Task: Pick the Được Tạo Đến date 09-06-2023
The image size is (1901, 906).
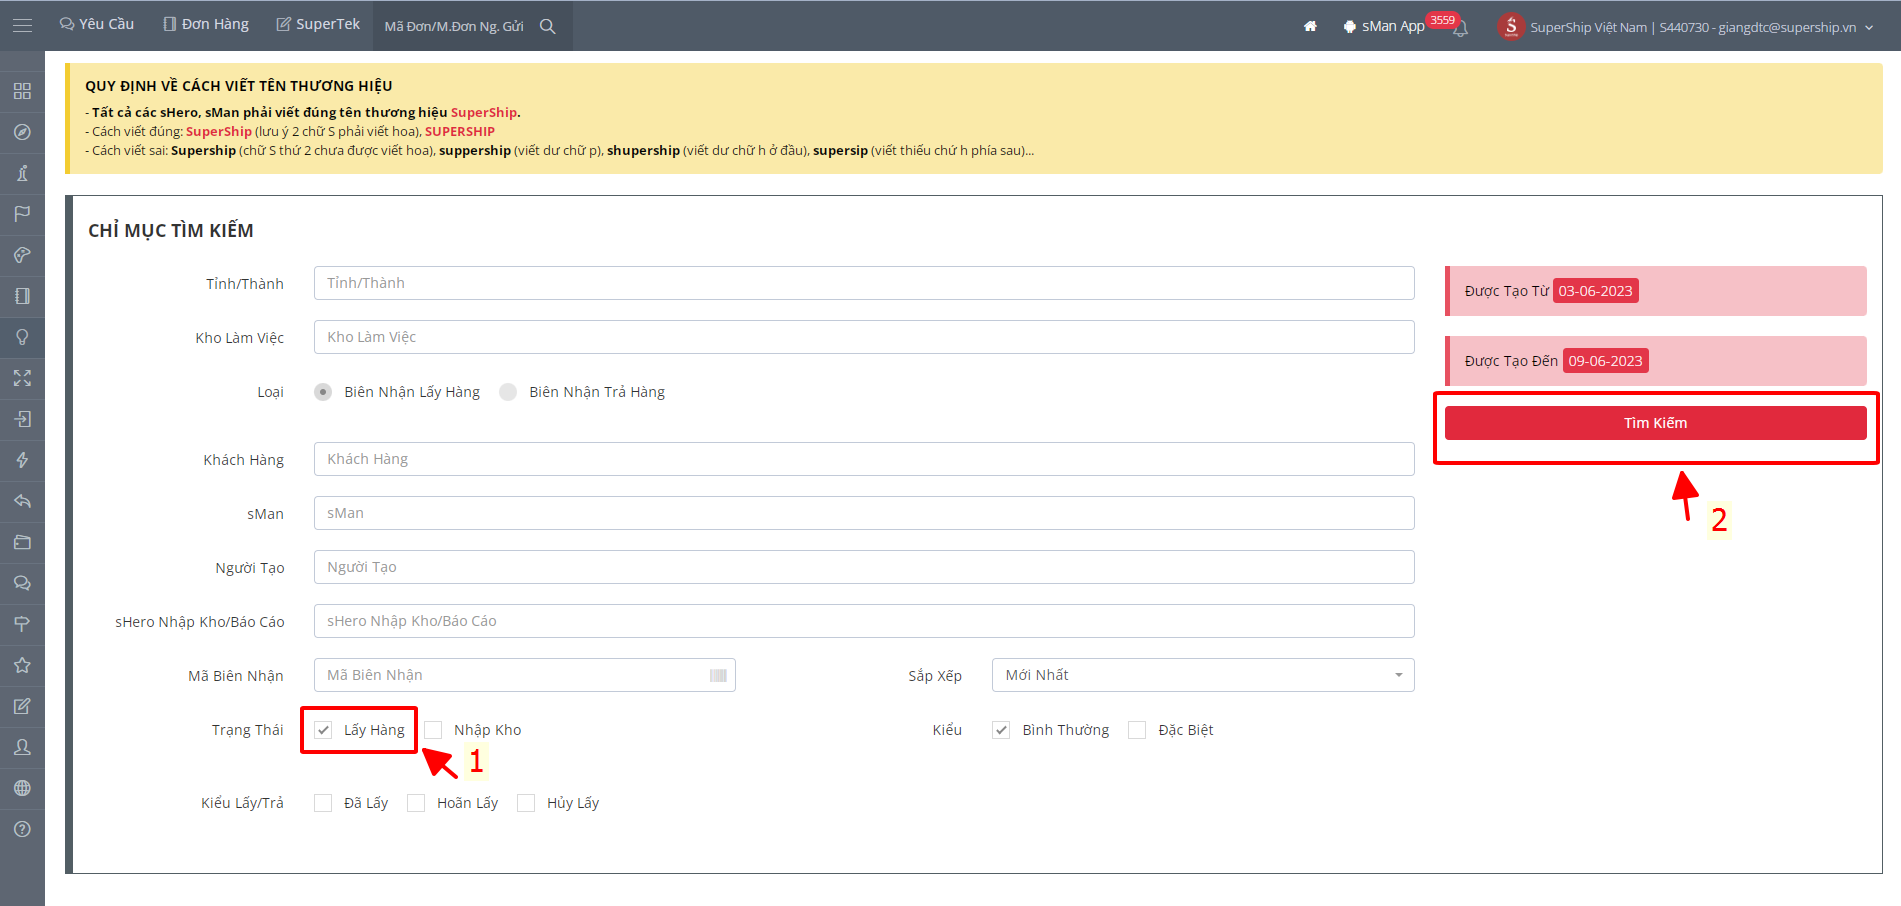Action: 1605,361
